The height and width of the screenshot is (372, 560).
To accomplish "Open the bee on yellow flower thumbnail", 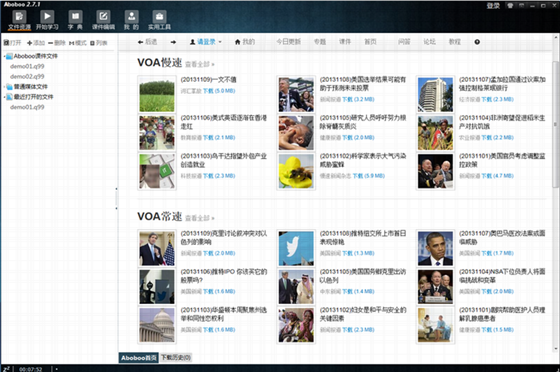I will tap(296, 171).
